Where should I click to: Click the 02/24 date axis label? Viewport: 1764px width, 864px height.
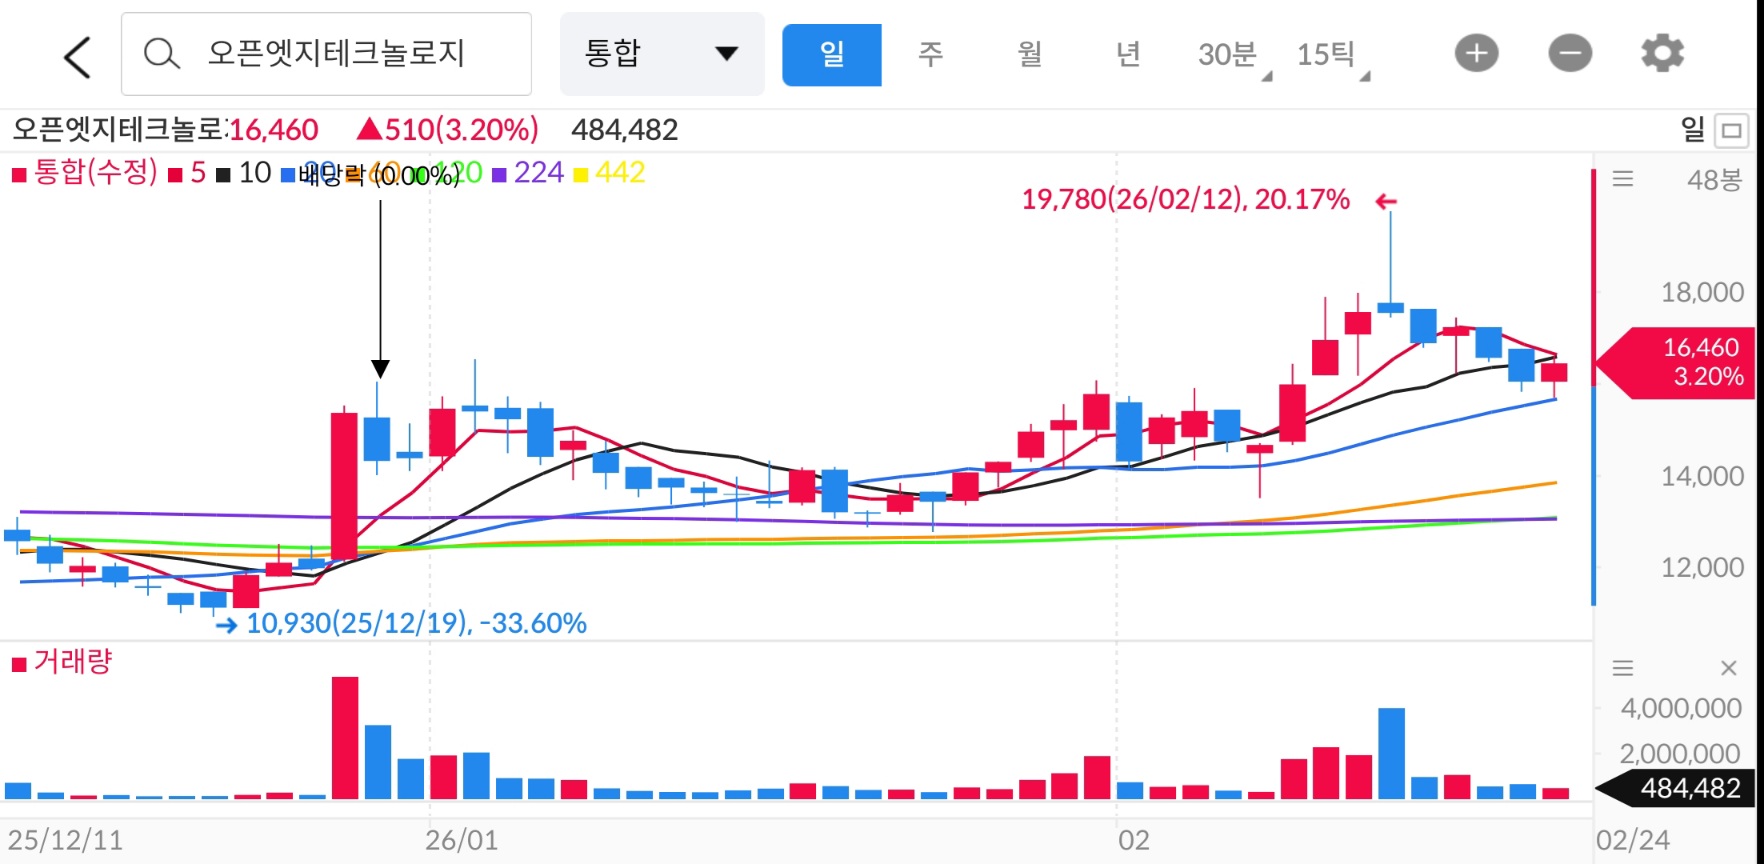click(1632, 840)
